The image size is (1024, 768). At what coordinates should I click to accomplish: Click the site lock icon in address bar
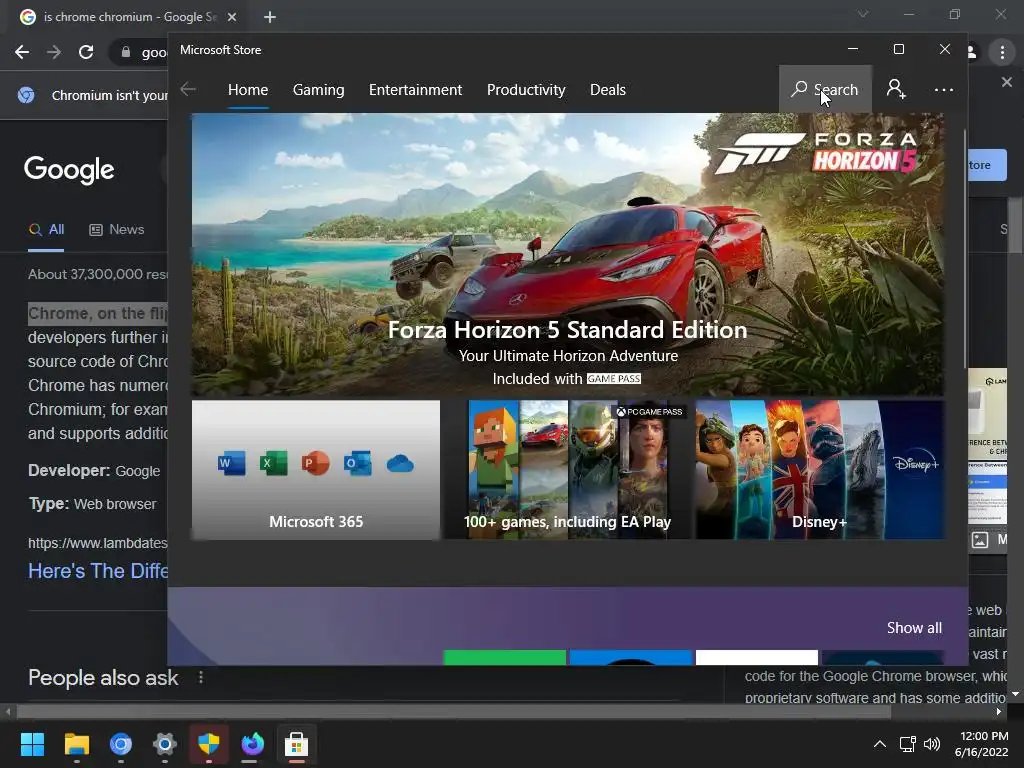tap(126, 52)
